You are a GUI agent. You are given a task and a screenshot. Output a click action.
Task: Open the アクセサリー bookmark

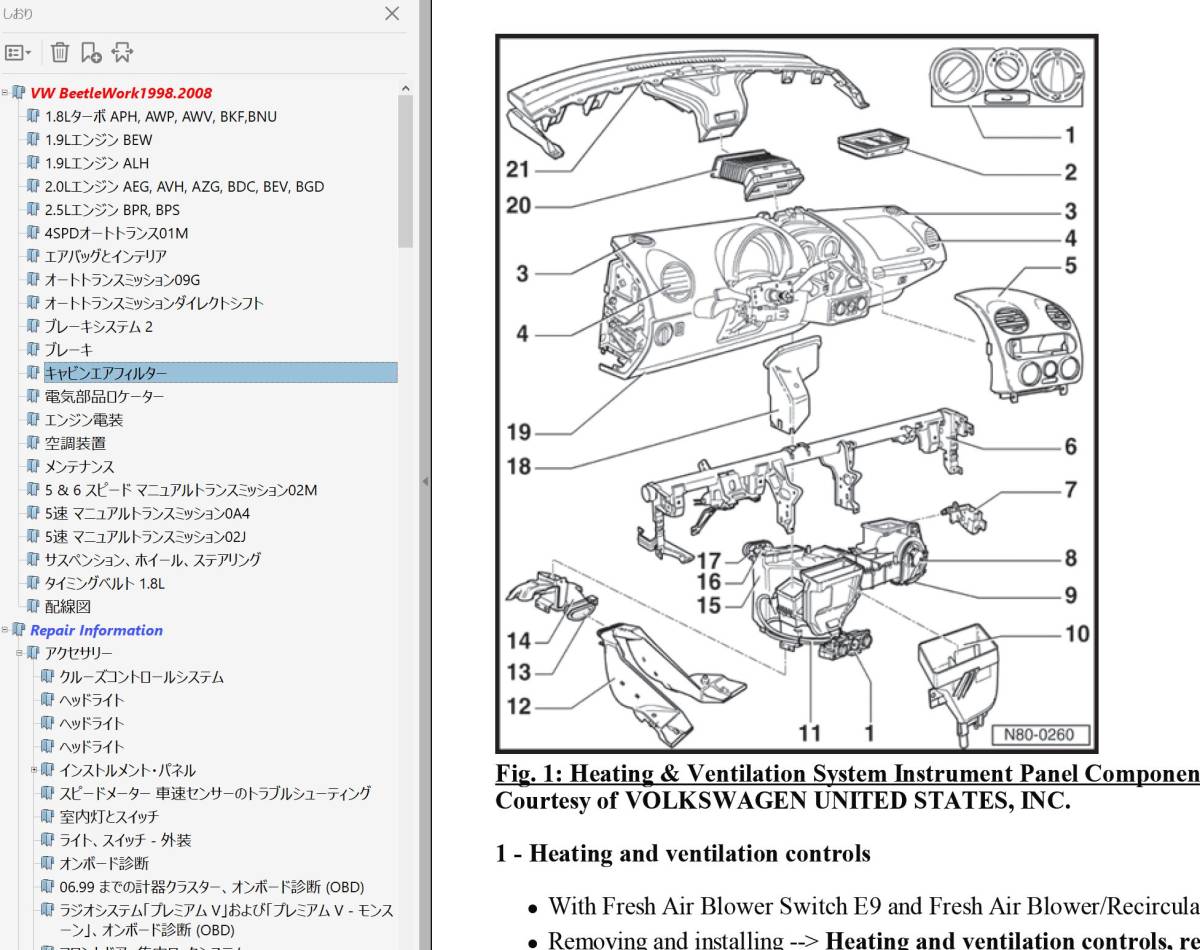79,653
